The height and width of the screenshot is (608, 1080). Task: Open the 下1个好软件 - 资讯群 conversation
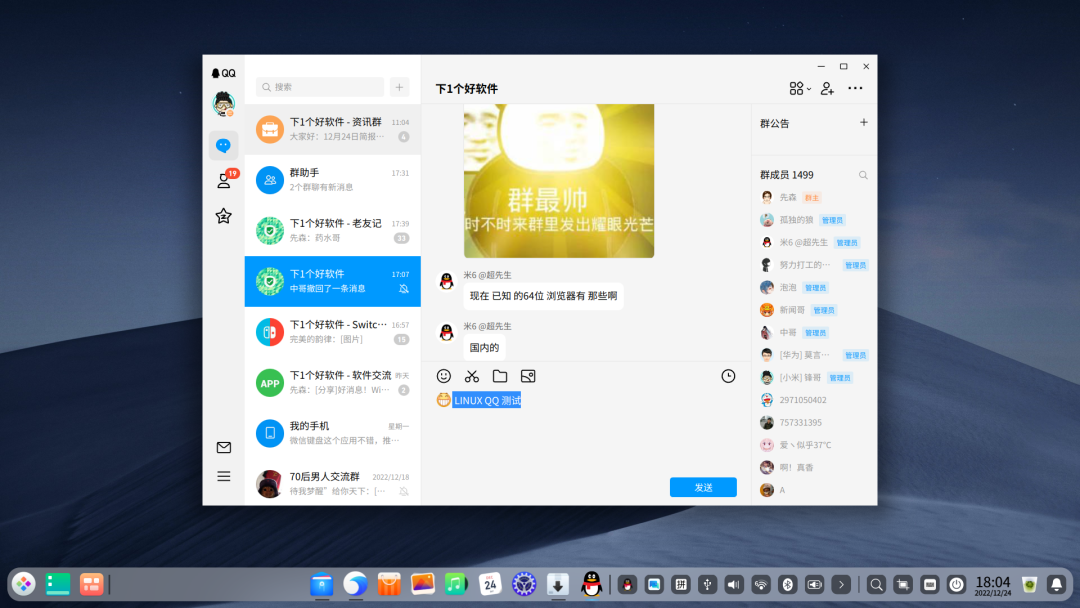coord(333,129)
